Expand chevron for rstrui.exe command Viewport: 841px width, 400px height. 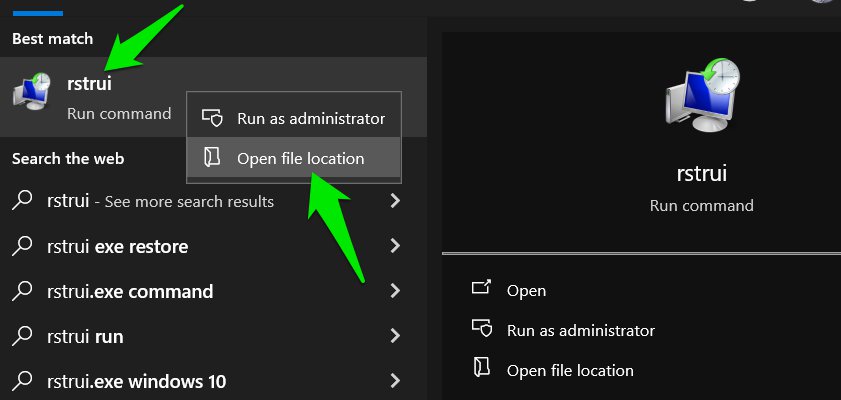click(395, 291)
